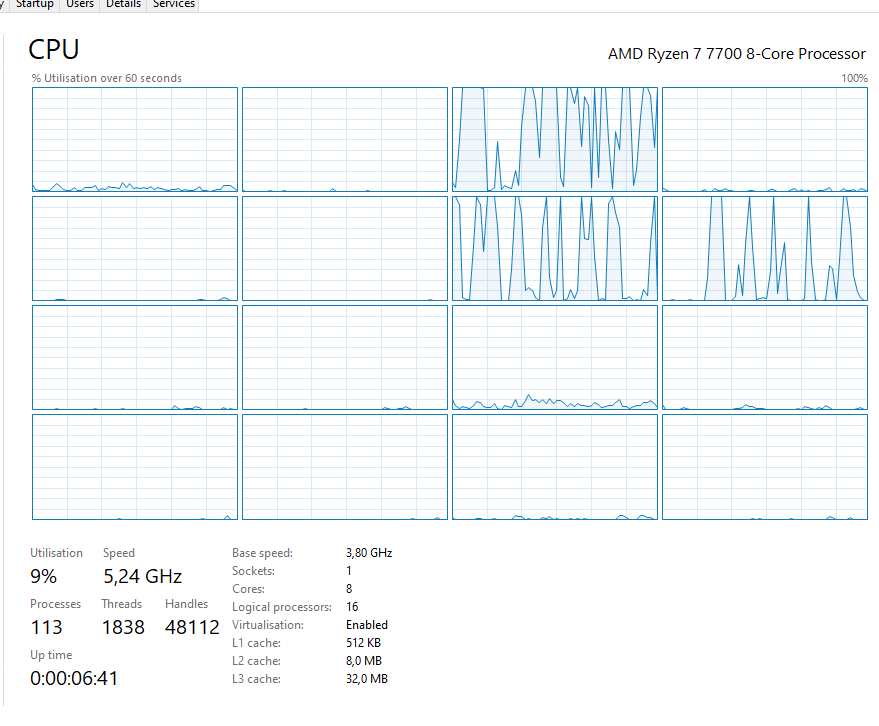
Task: Click the Up time label
Action: tap(51, 655)
